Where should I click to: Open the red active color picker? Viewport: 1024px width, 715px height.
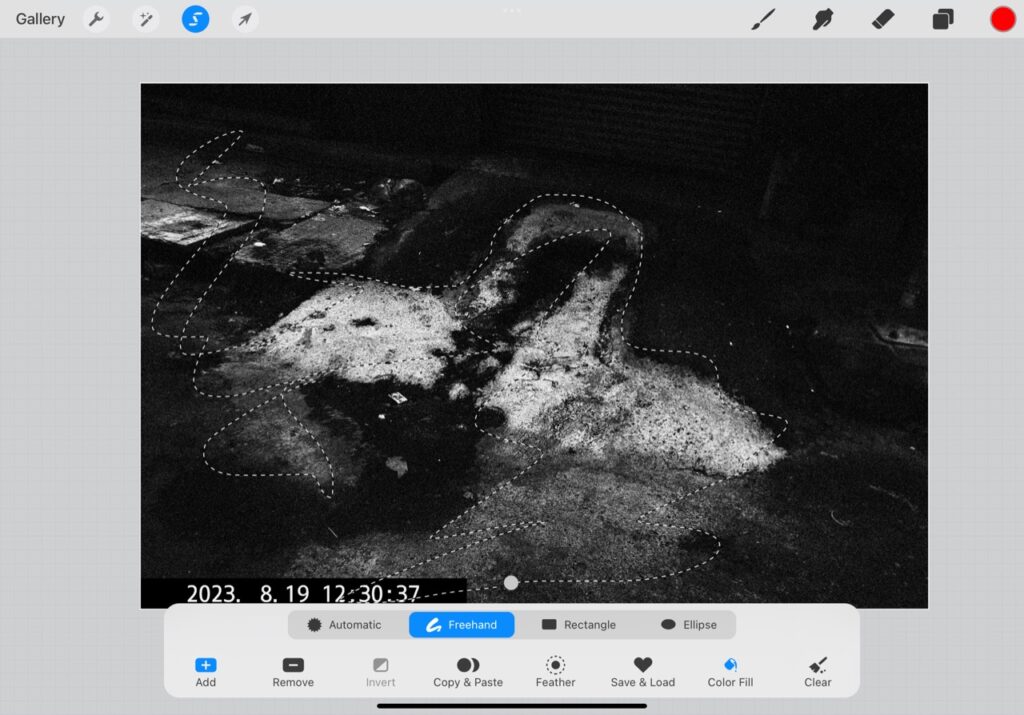[x=1002, y=19]
